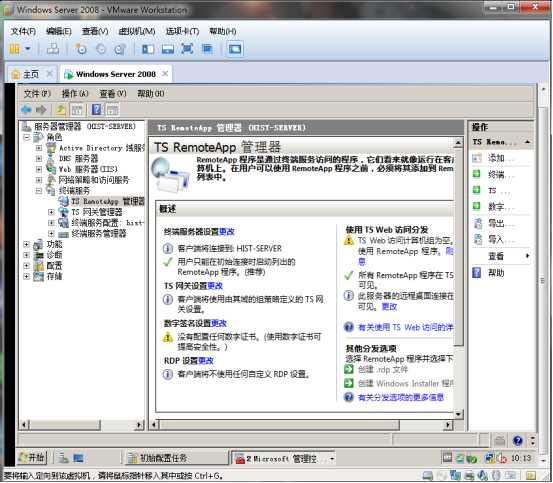This screenshot has width=553, height=483.
Task: Select the 存储 tree item
Action: click(54, 276)
